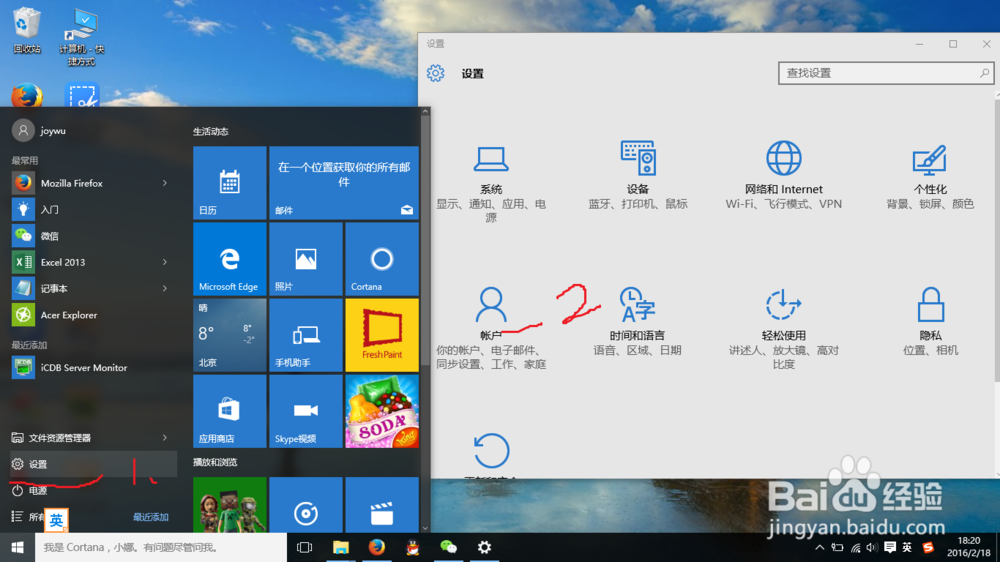Click the search box in Settings window
Image resolution: width=1000 pixels, height=562 pixels.
[x=885, y=73]
